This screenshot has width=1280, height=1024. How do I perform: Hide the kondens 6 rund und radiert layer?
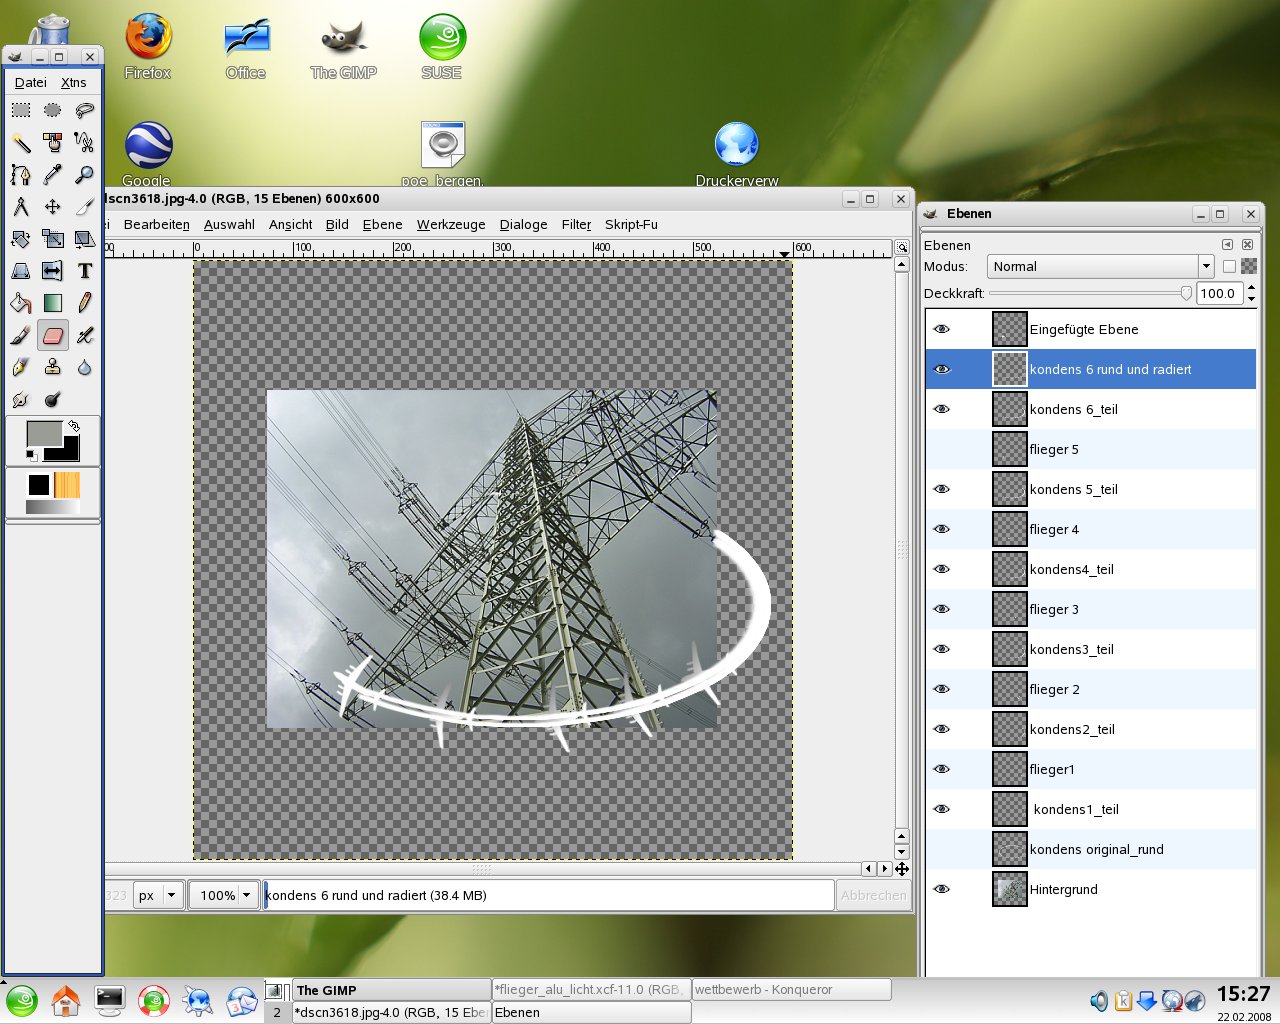[x=941, y=369]
